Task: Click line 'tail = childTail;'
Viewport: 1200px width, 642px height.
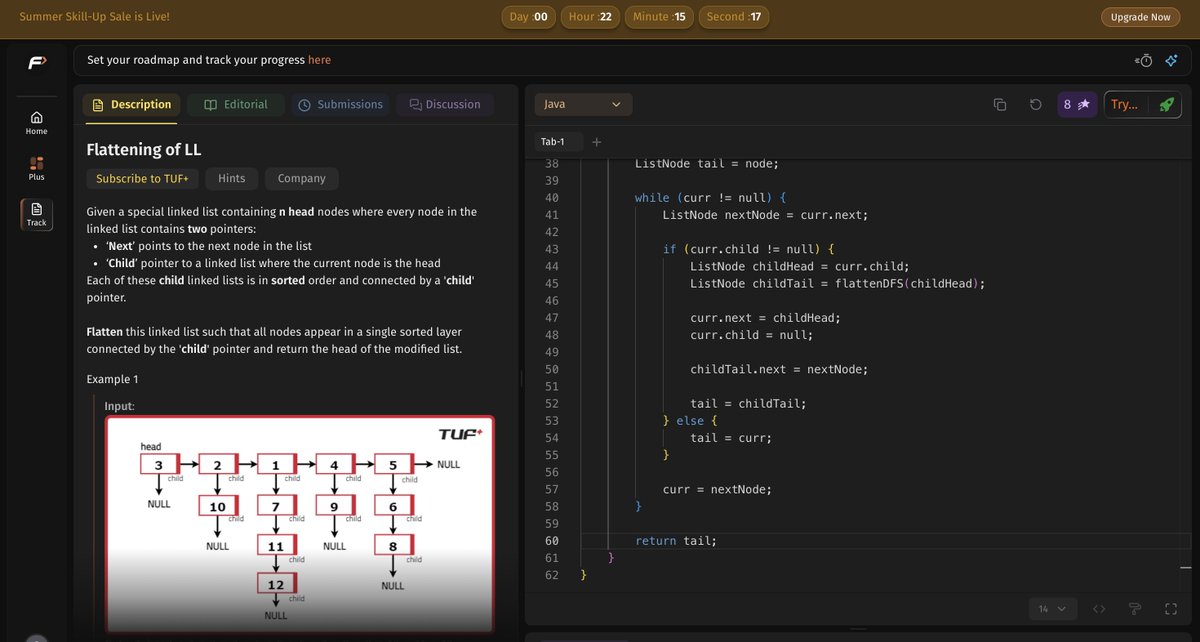Action: click(748, 404)
